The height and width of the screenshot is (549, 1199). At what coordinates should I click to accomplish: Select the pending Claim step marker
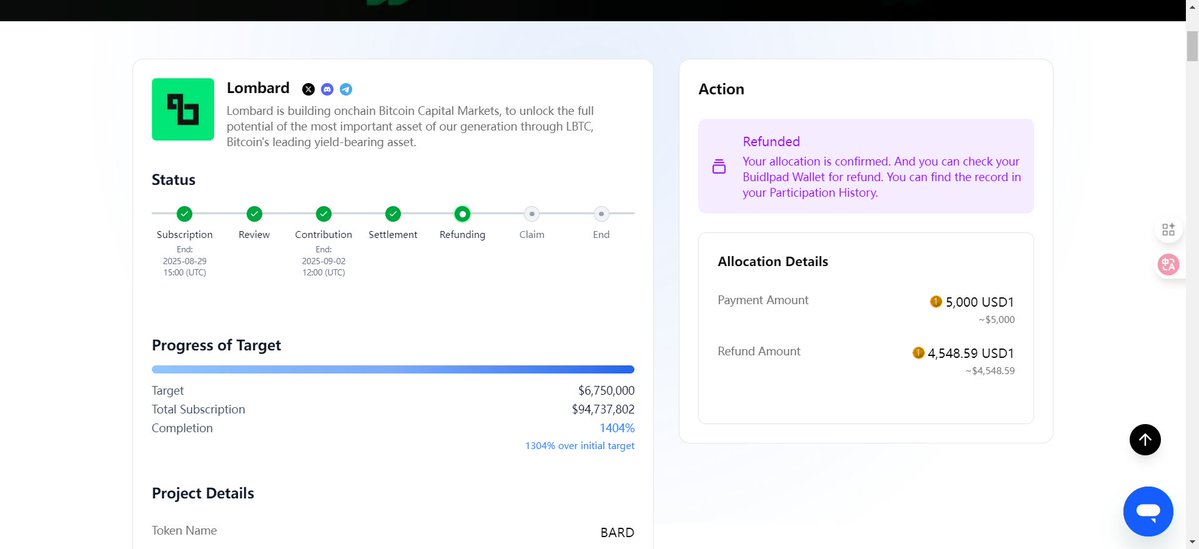[532, 213]
